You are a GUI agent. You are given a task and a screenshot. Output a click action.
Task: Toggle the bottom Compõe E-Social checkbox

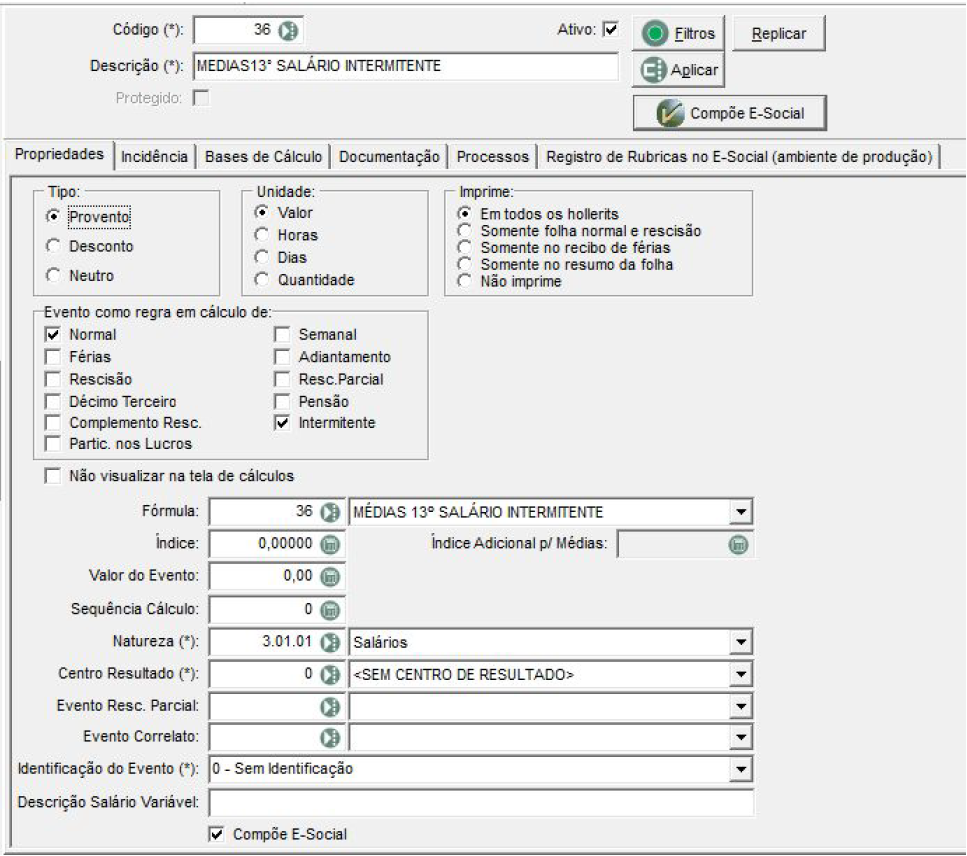click(216, 834)
